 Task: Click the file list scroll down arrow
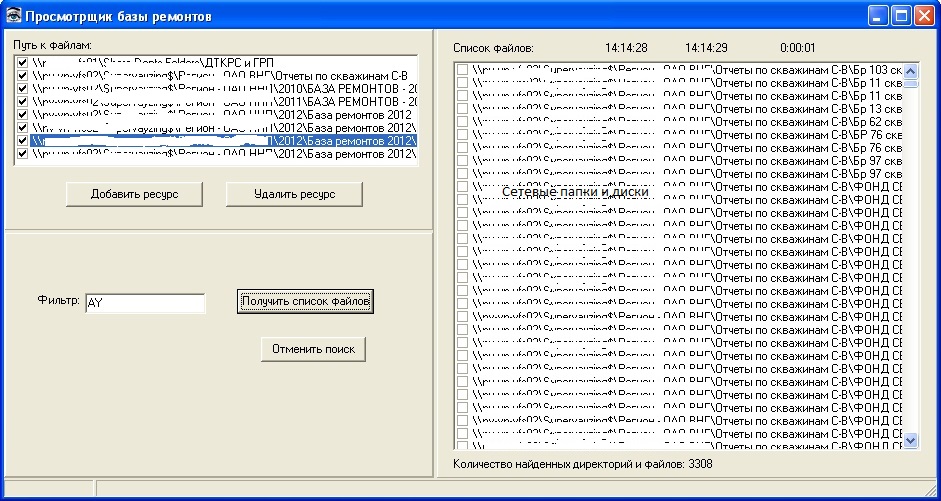pyautogui.click(x=910, y=440)
